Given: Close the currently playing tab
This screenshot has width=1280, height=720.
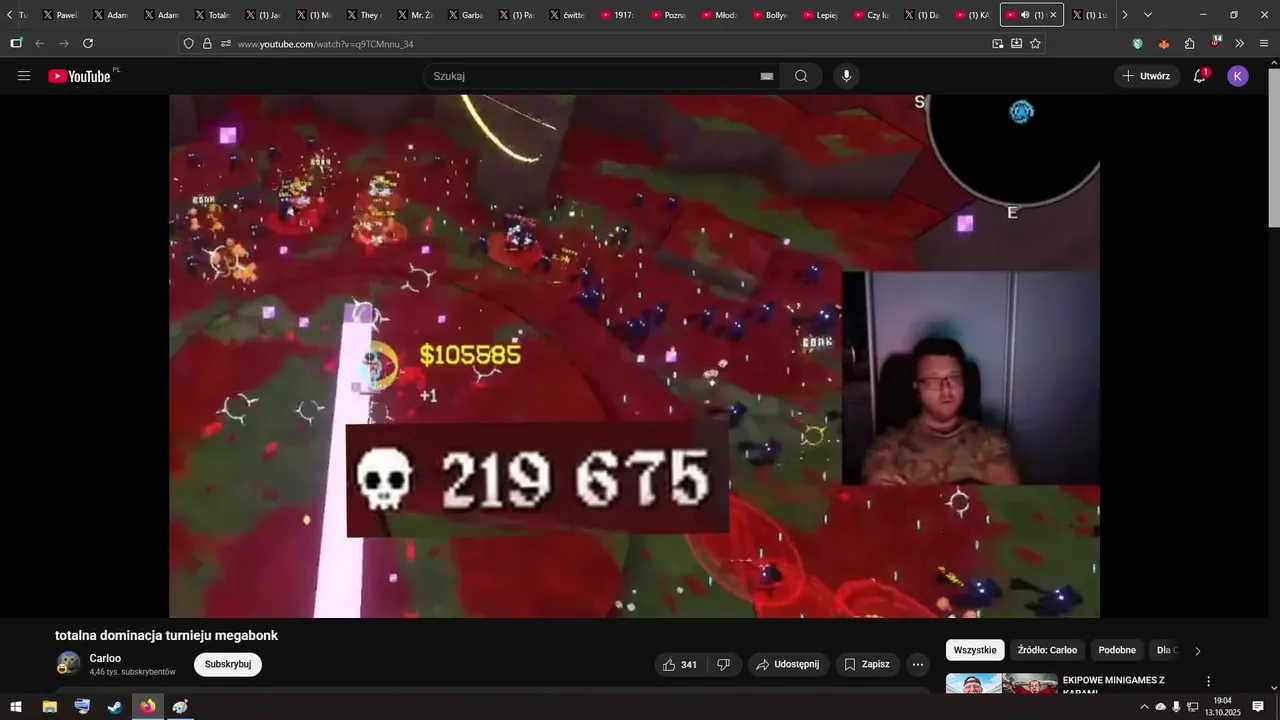Looking at the screenshot, I should 1053,15.
